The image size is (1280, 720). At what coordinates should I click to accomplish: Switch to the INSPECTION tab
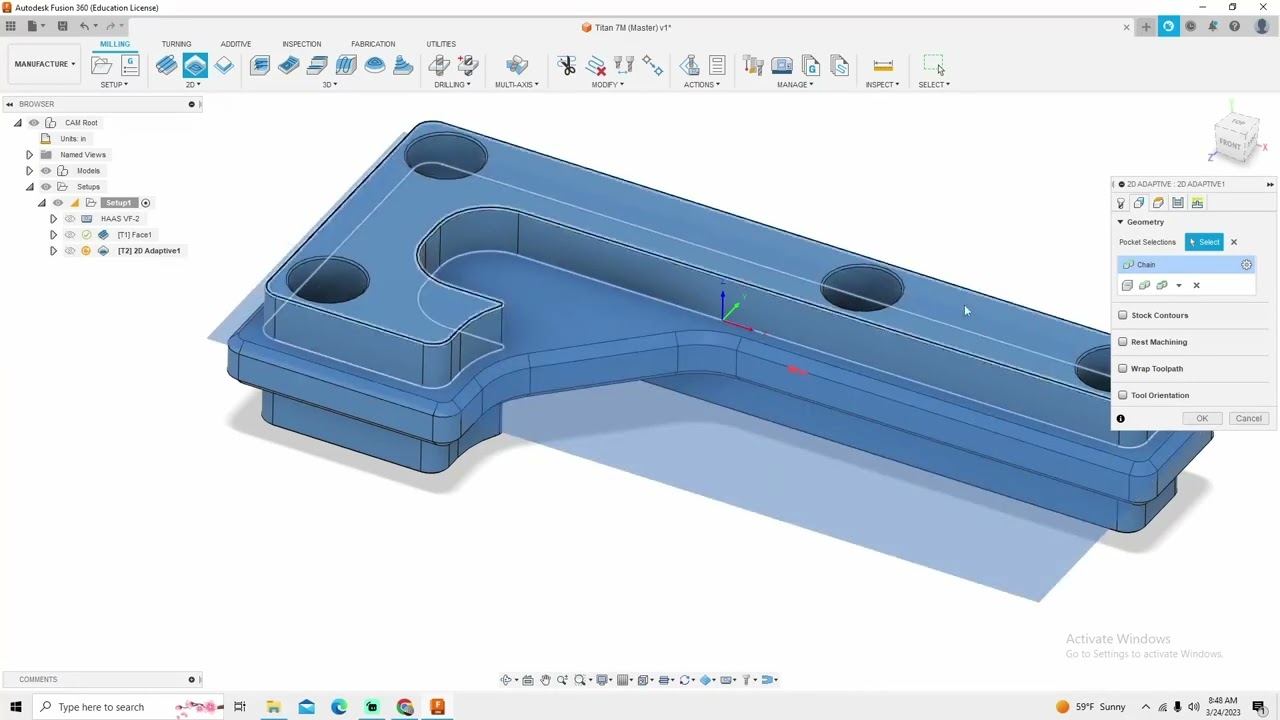[302, 44]
